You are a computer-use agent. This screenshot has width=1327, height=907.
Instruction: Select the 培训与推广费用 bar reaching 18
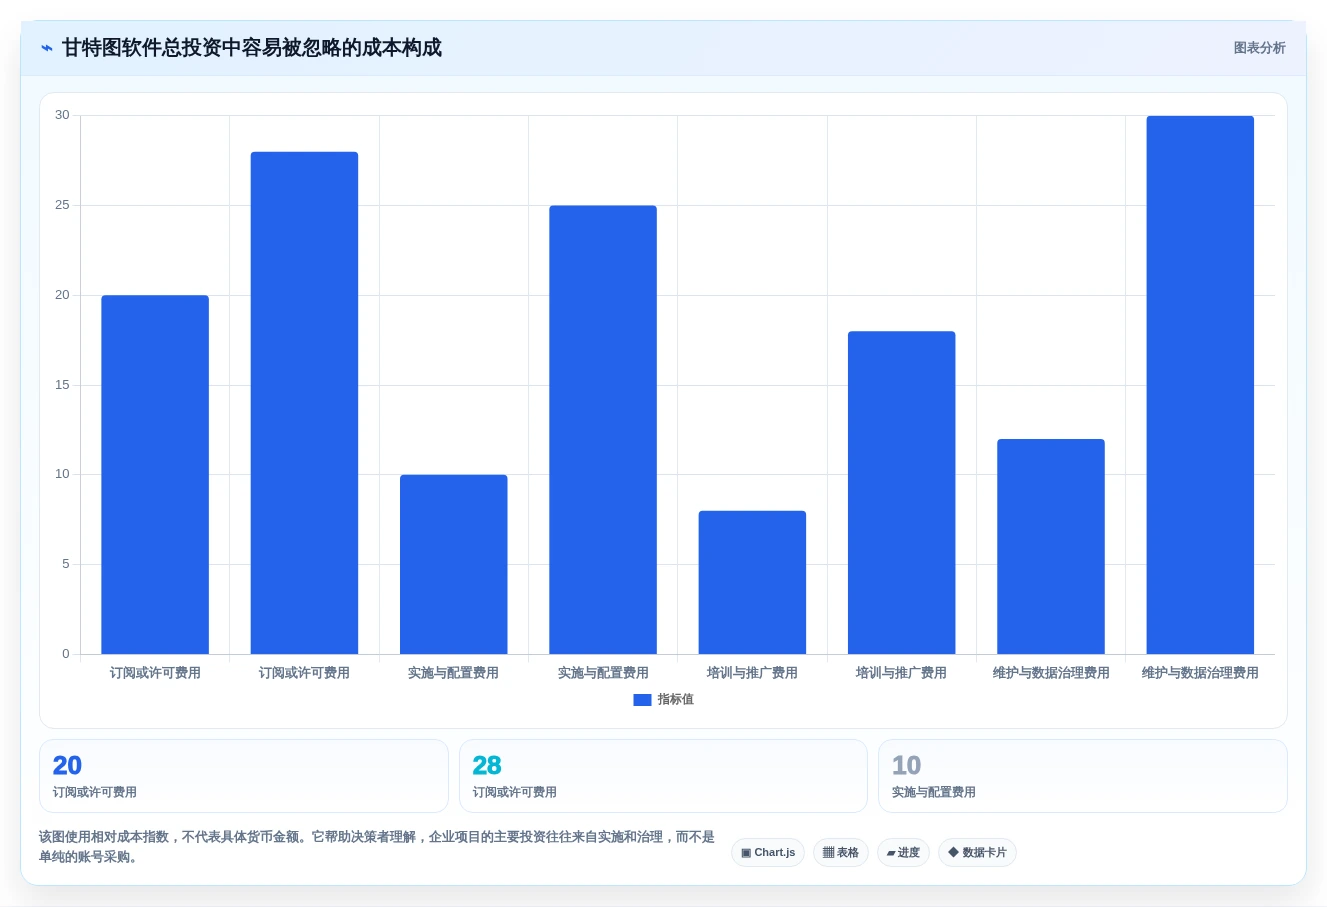(902, 493)
